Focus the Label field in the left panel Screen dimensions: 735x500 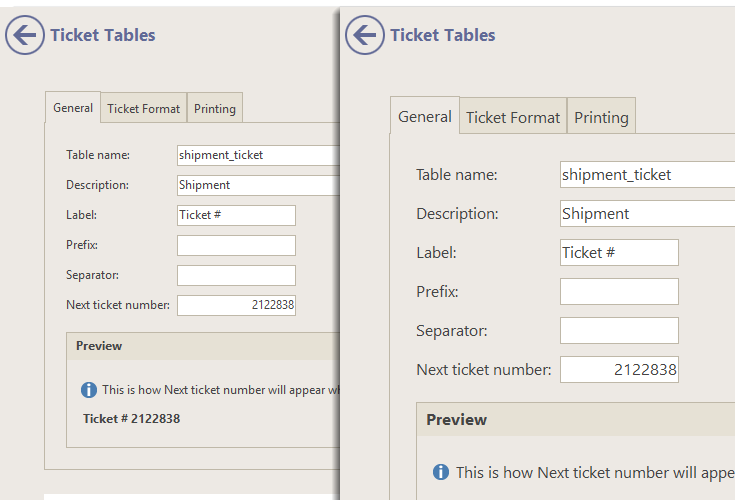tap(236, 215)
